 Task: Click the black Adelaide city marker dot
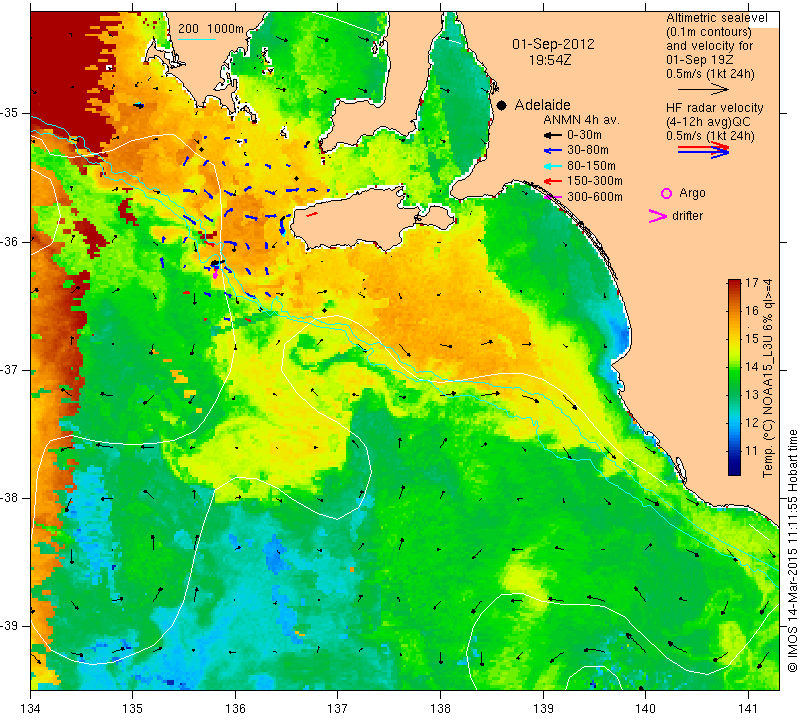tap(502, 105)
